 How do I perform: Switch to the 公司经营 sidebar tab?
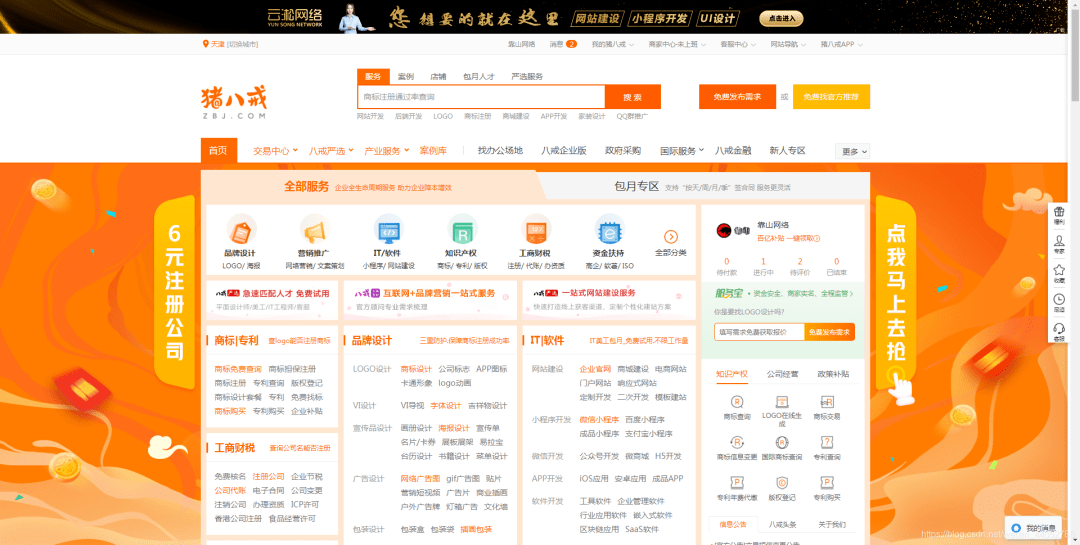(x=782, y=374)
